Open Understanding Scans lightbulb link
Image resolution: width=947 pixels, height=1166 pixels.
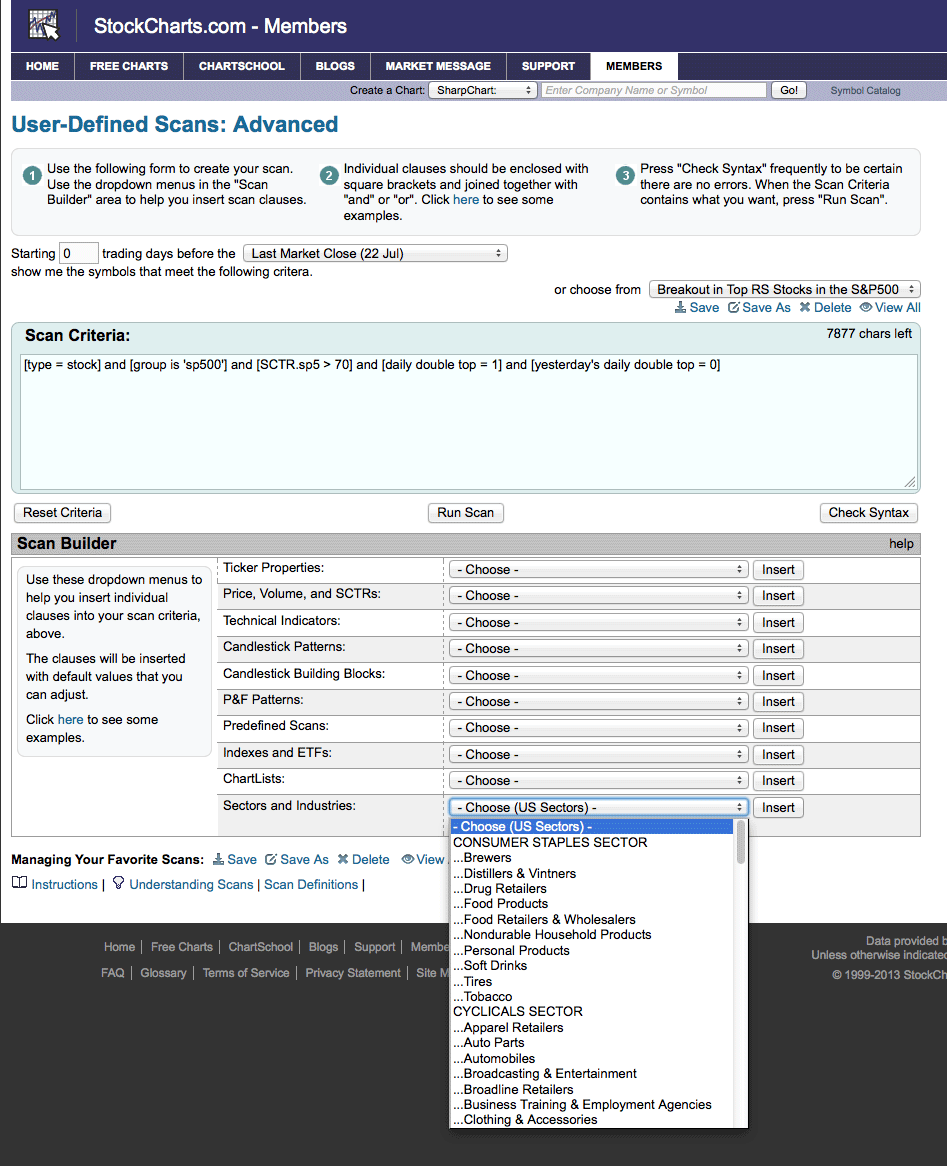coord(183,884)
